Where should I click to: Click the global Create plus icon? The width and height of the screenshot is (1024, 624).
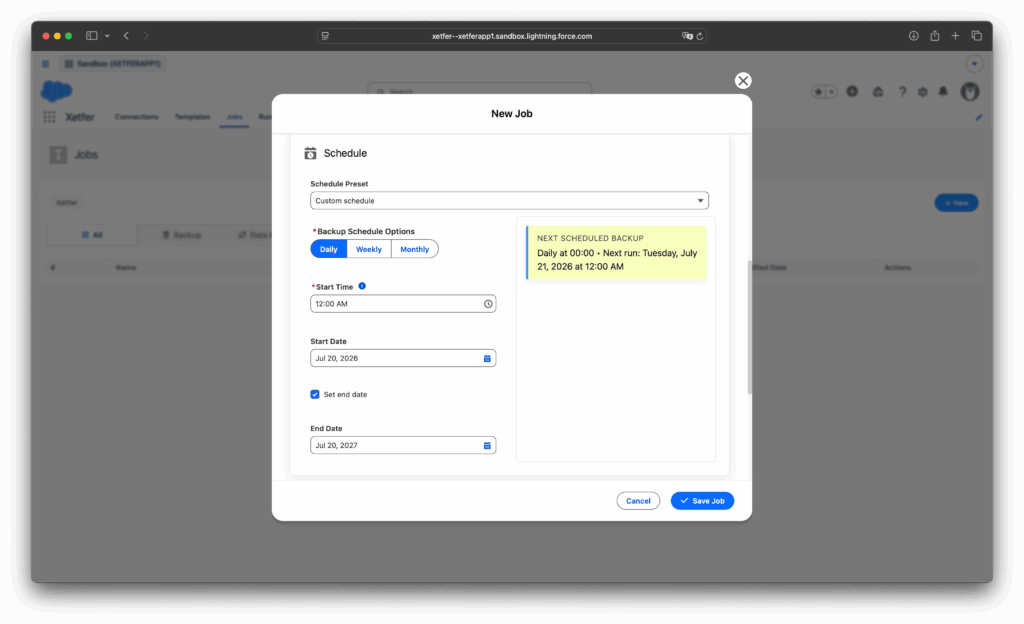point(852,91)
